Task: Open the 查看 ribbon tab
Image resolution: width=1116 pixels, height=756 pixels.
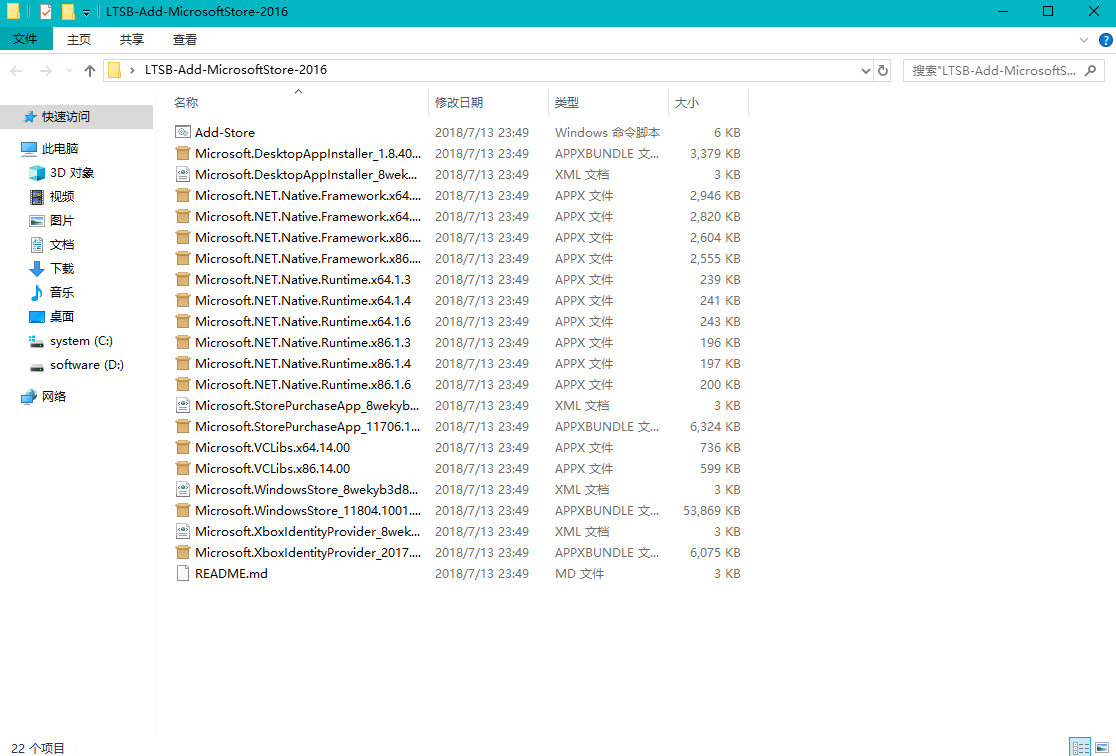Action: [185, 39]
